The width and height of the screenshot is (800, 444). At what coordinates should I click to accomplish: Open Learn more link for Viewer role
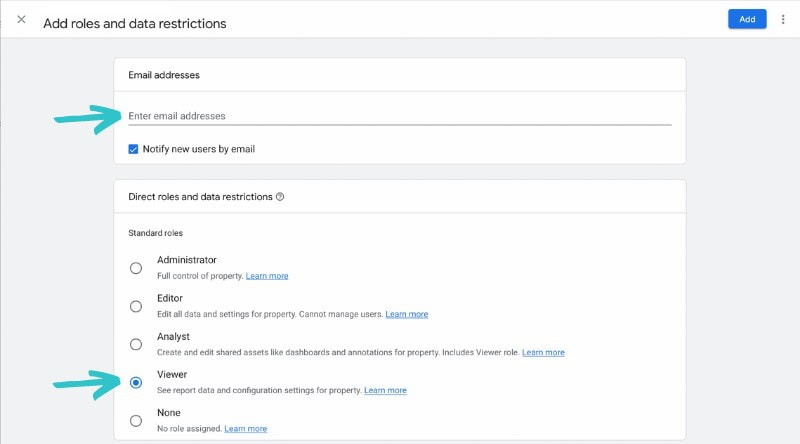[x=385, y=390]
